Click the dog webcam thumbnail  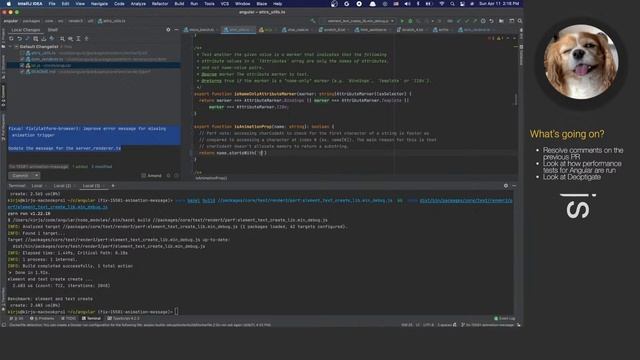click(x=581, y=61)
